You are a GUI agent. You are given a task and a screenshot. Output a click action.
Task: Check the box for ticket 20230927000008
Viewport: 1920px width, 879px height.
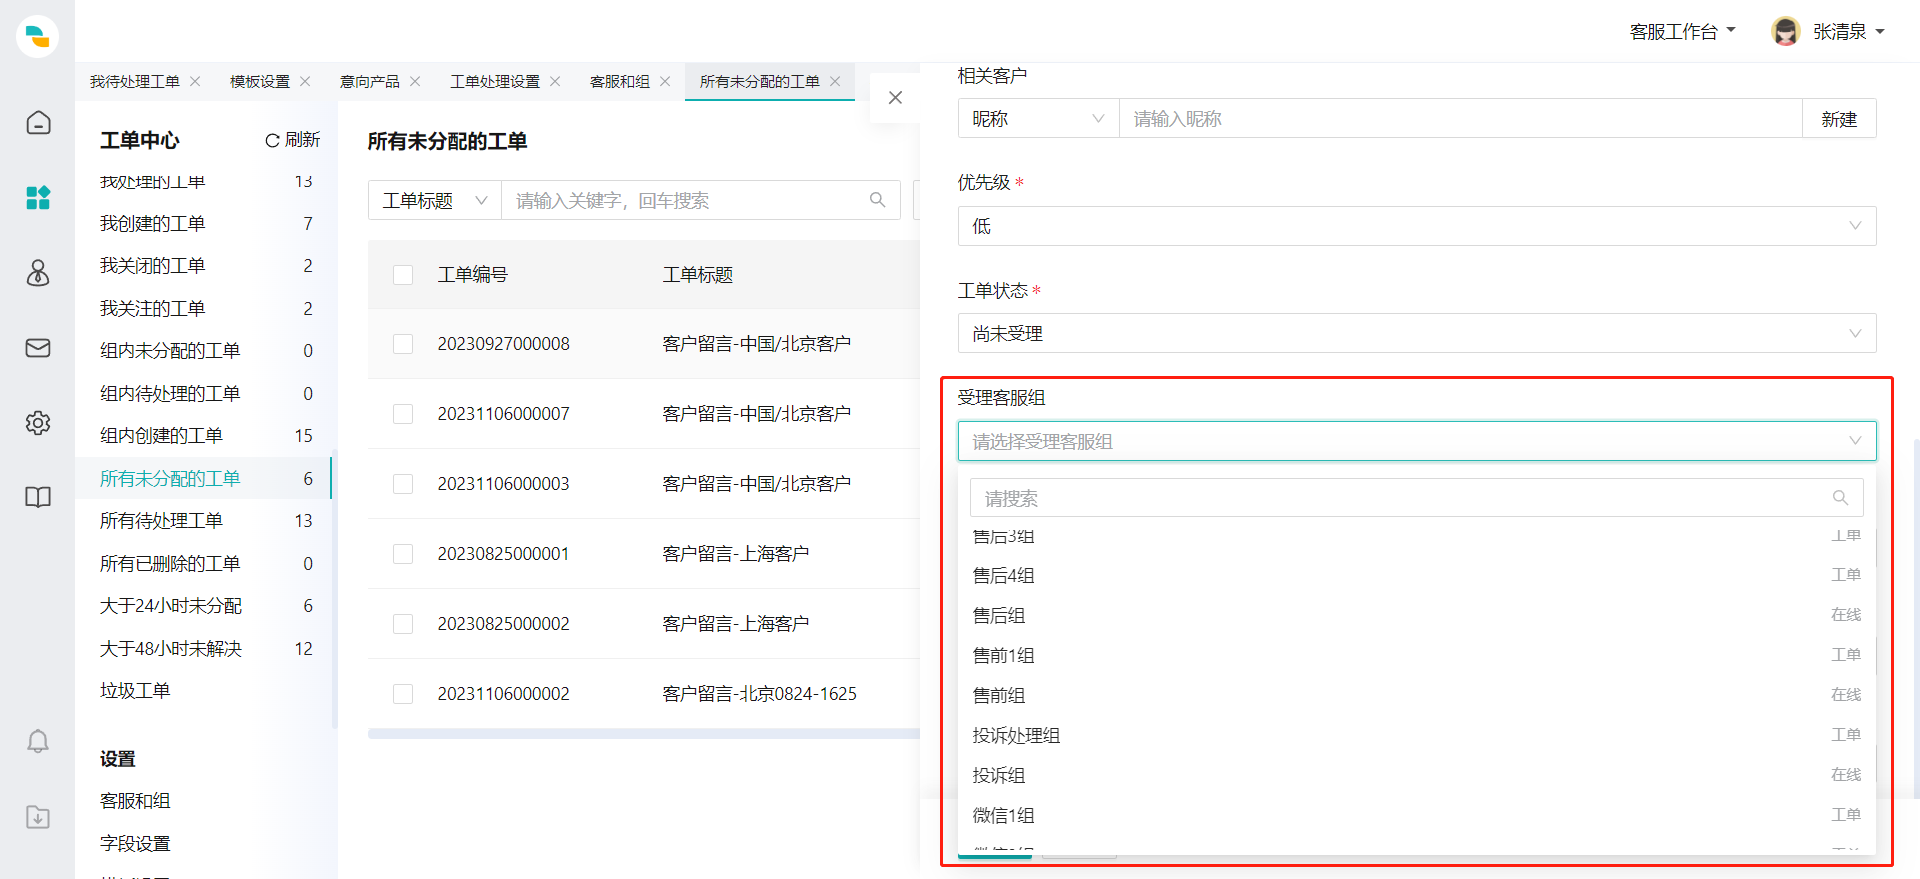(403, 344)
